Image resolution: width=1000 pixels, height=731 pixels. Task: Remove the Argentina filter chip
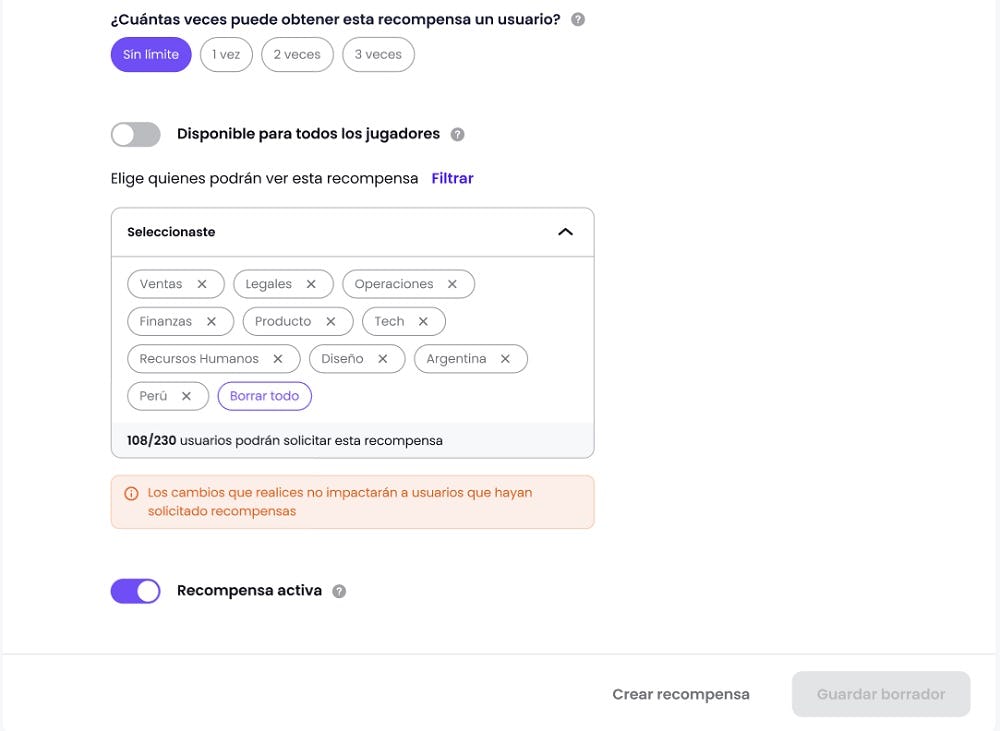[506, 358]
